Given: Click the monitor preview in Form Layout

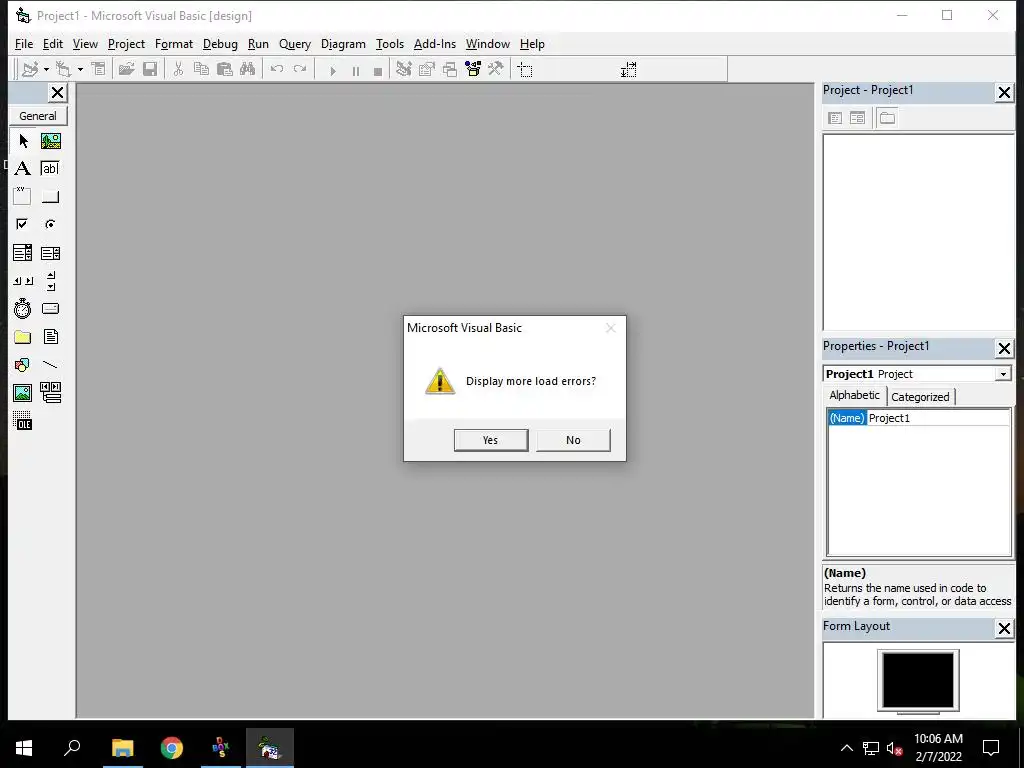Looking at the screenshot, I should [x=918, y=681].
